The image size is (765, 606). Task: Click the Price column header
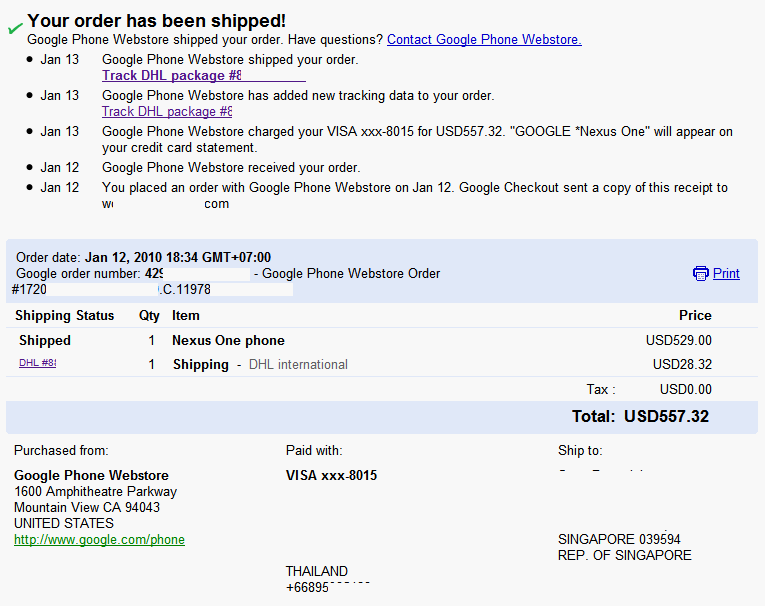695,316
